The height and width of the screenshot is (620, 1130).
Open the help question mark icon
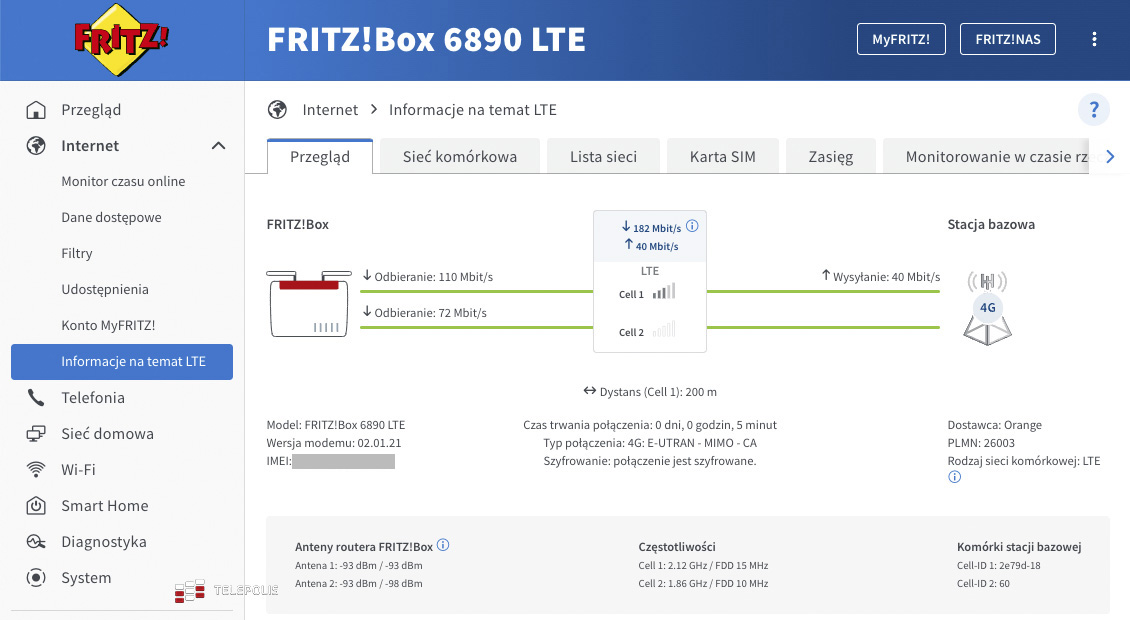(x=1094, y=110)
